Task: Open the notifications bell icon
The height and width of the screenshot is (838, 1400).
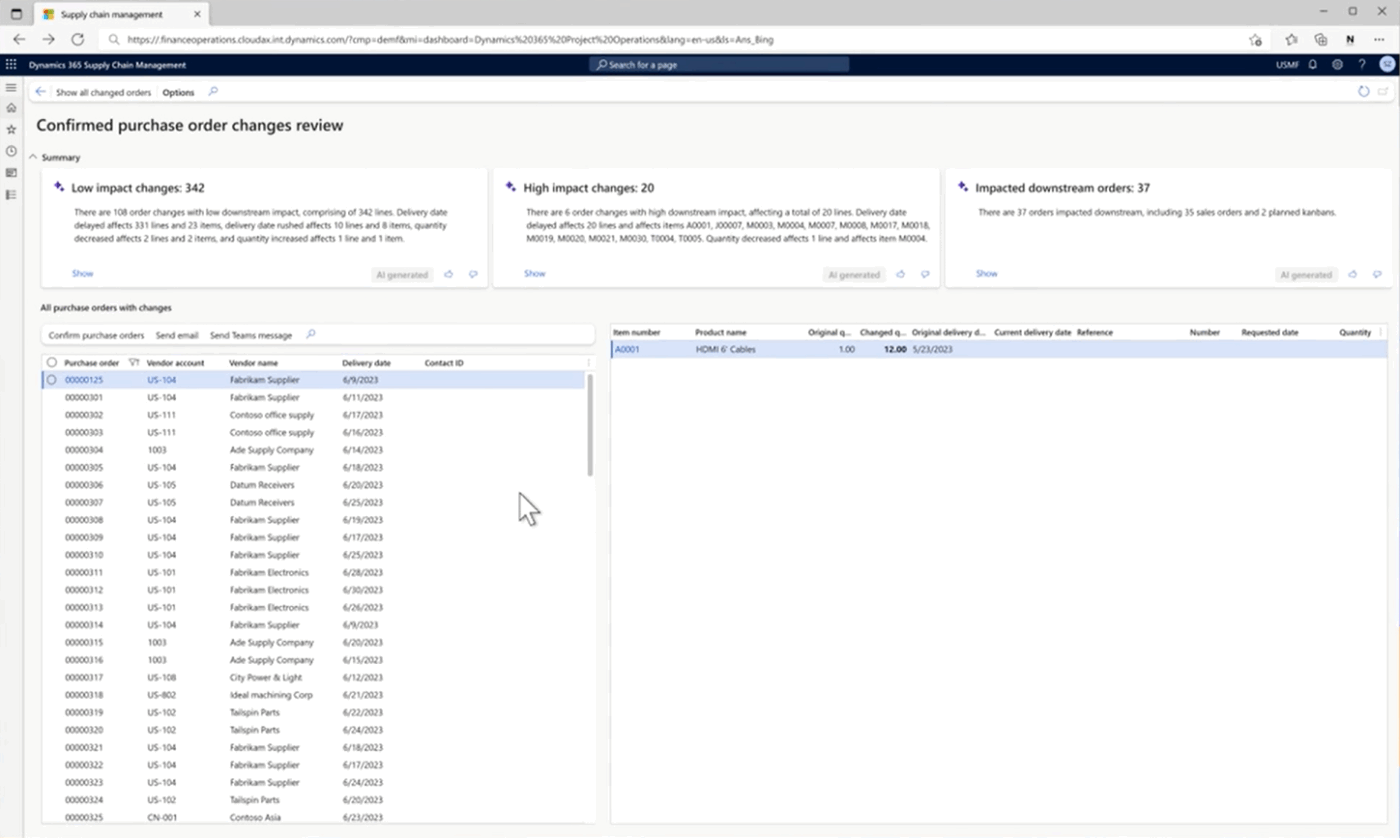Action: click(1313, 64)
